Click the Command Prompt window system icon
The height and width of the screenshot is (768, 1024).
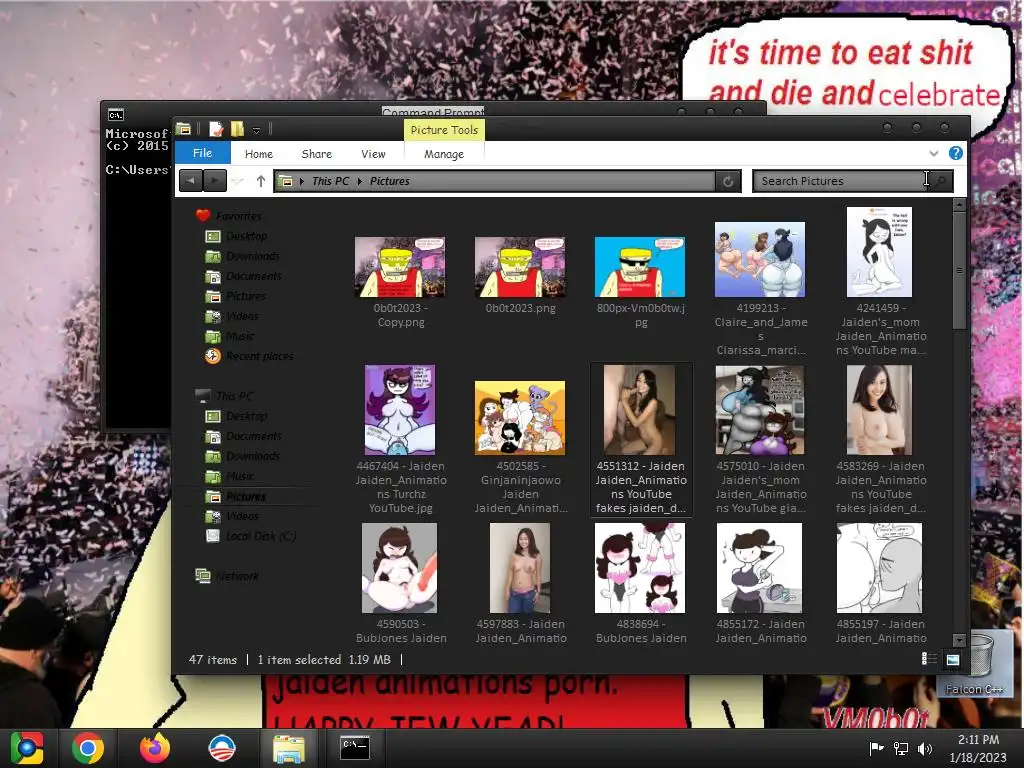pos(116,115)
